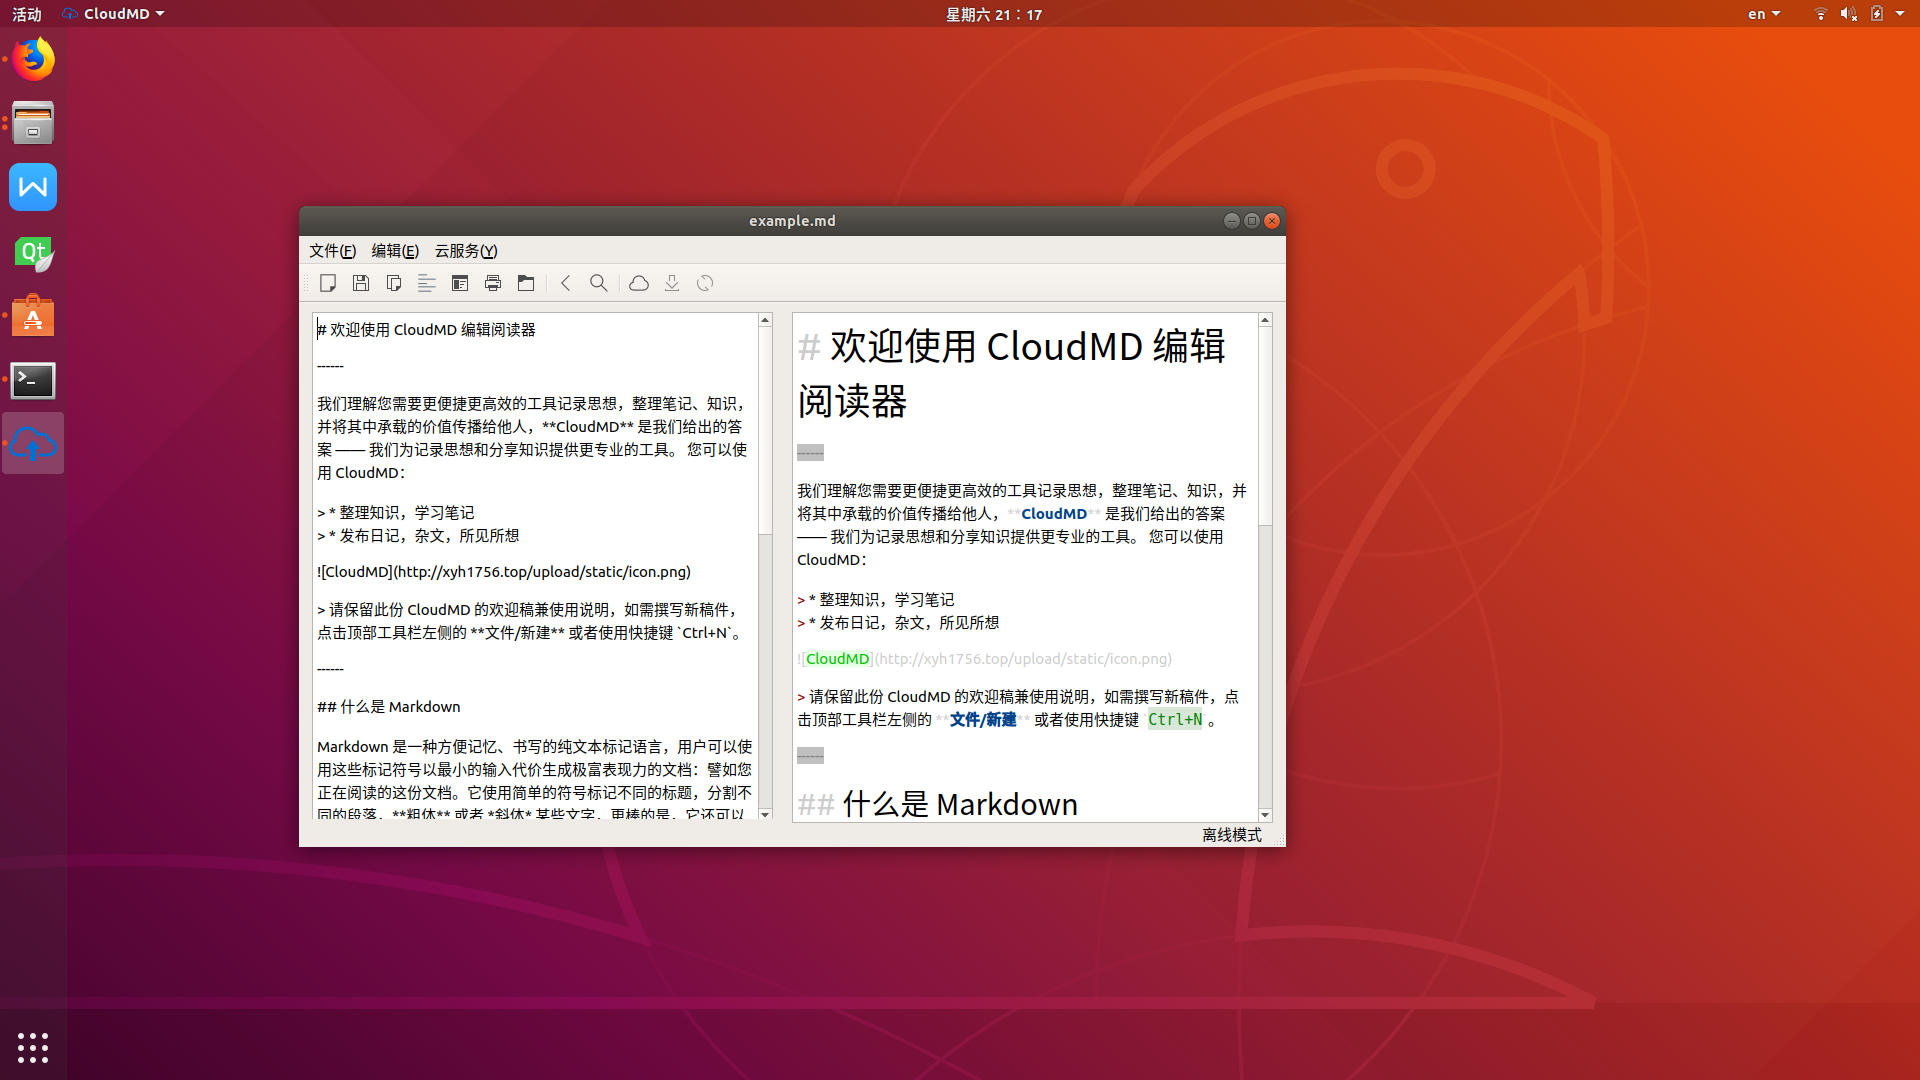
Task: Open Terminal from the dock
Action: pyautogui.click(x=33, y=380)
